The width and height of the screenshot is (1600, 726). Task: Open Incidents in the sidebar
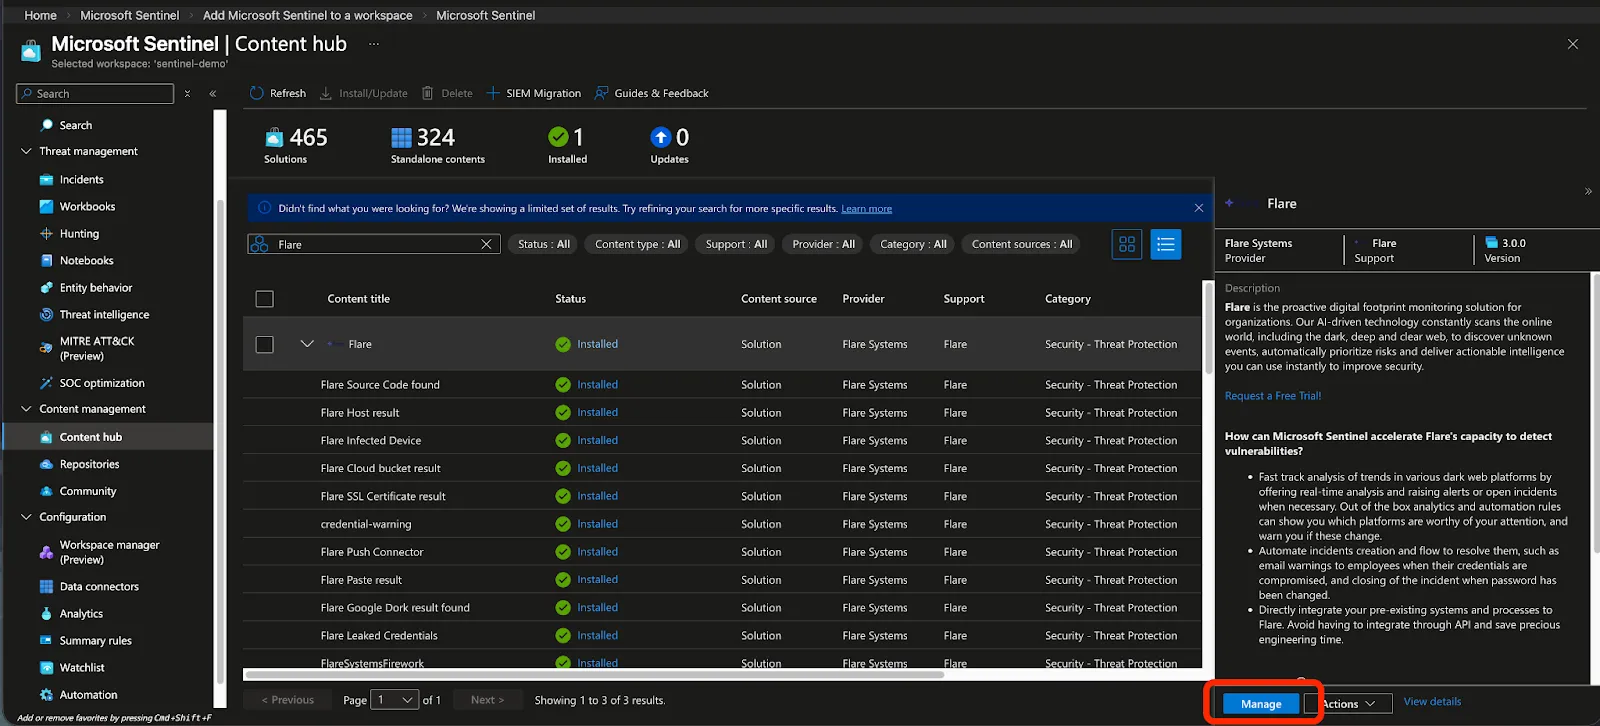[81, 180]
